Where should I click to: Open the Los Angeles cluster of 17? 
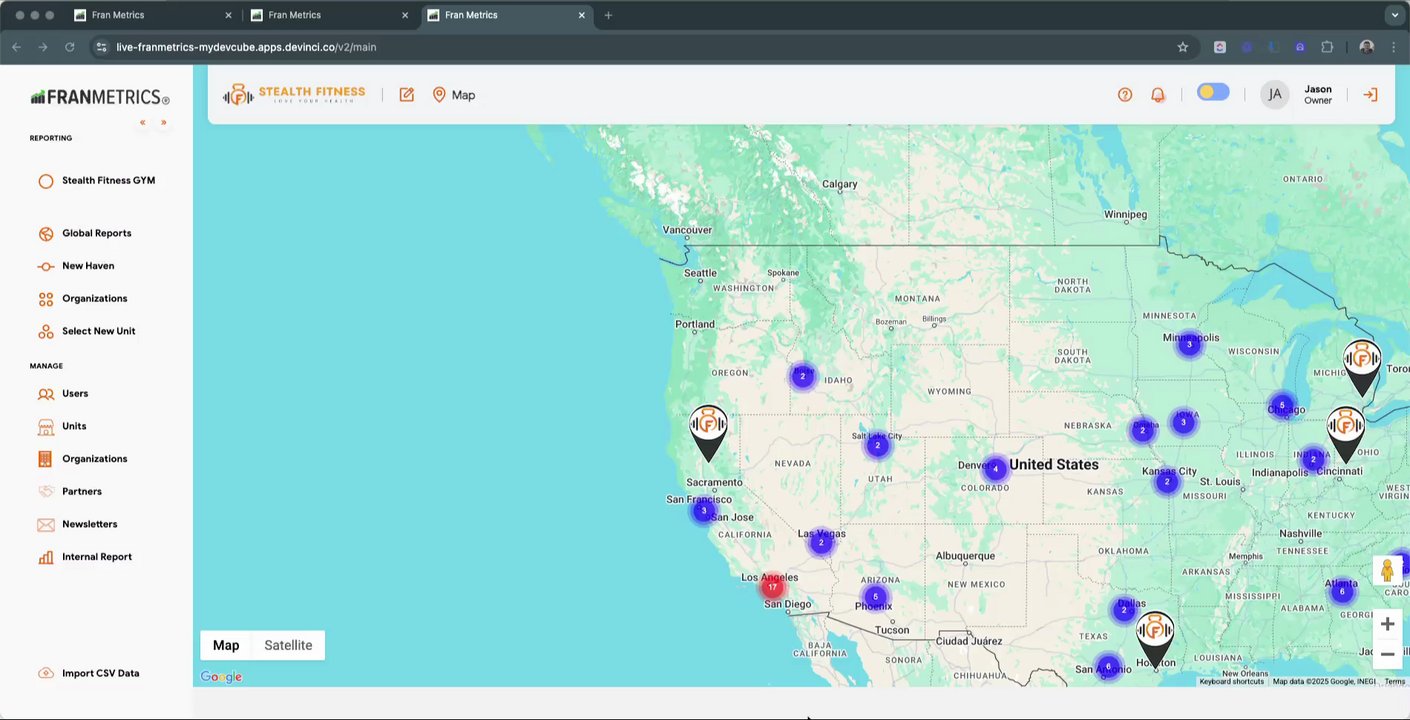772,587
